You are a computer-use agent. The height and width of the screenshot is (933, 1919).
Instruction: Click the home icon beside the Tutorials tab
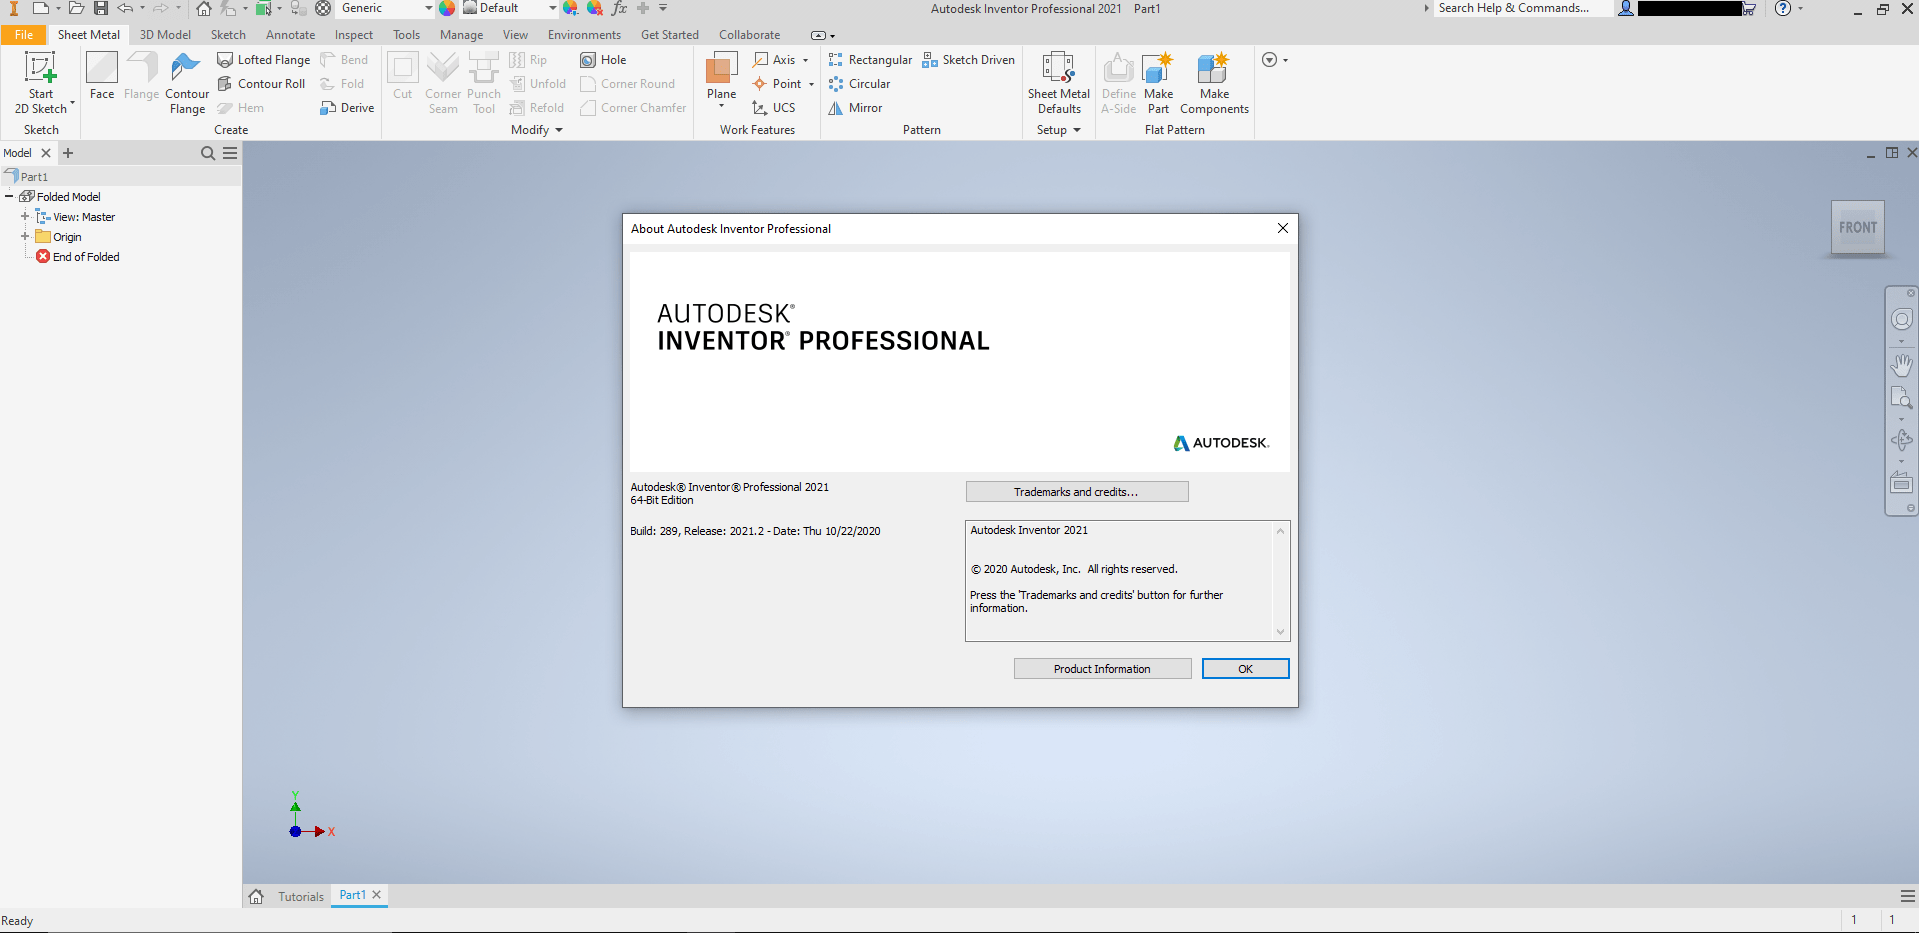256,897
